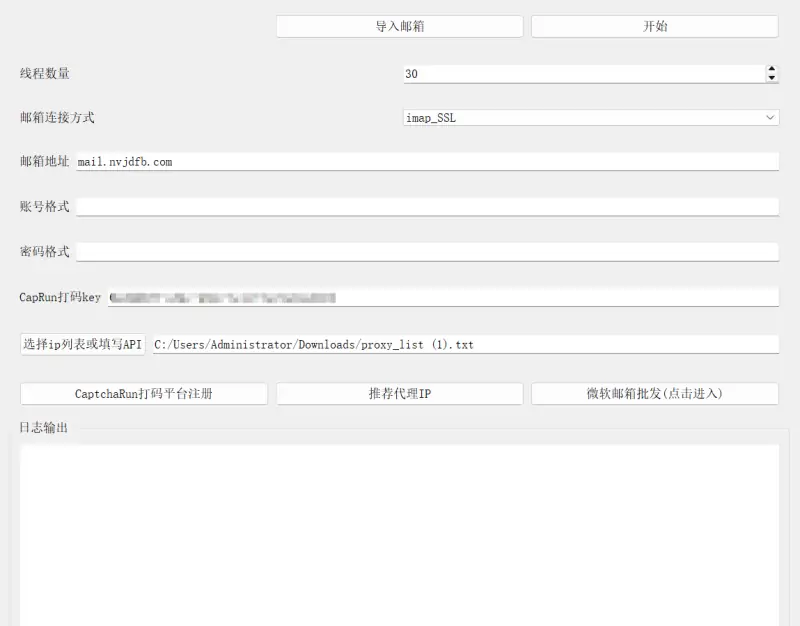Click the 选择ip列表或填写API button
This screenshot has height=626, width=800.
point(83,344)
